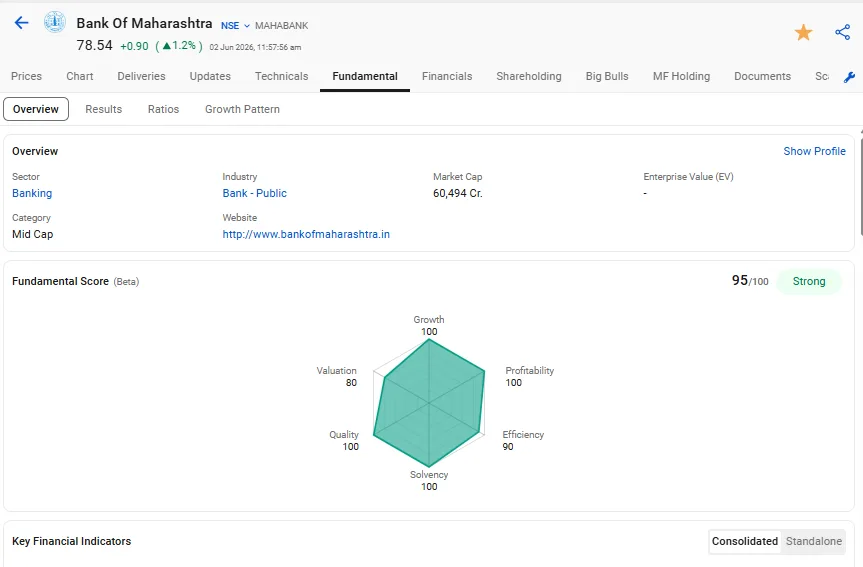View the Shareholding tab
This screenshot has height=567, width=863.
click(529, 76)
